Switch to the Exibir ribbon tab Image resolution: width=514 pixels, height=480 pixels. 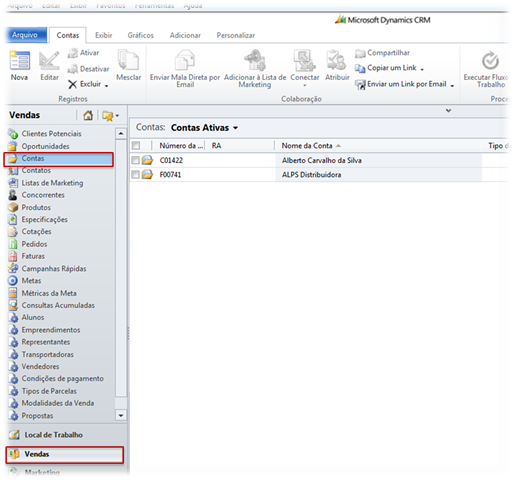[x=103, y=35]
